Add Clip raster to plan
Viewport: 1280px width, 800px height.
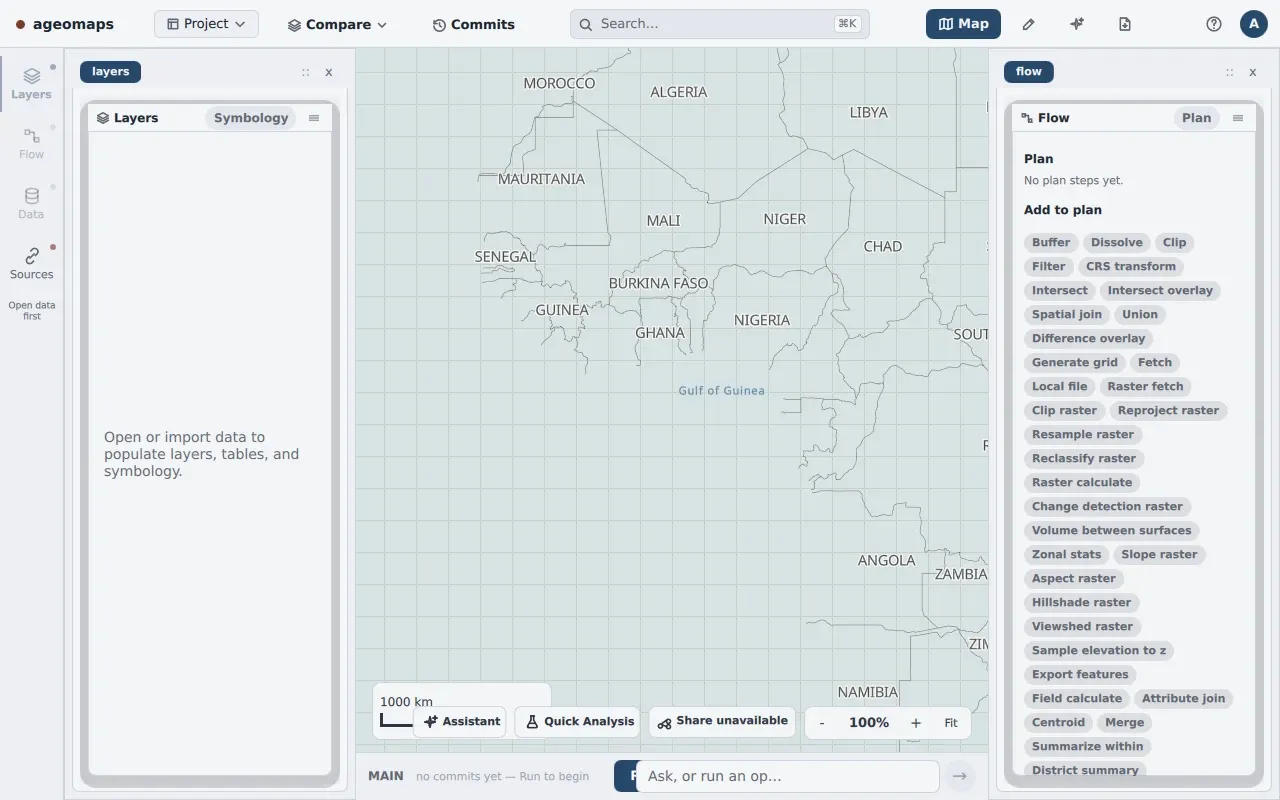pos(1065,411)
